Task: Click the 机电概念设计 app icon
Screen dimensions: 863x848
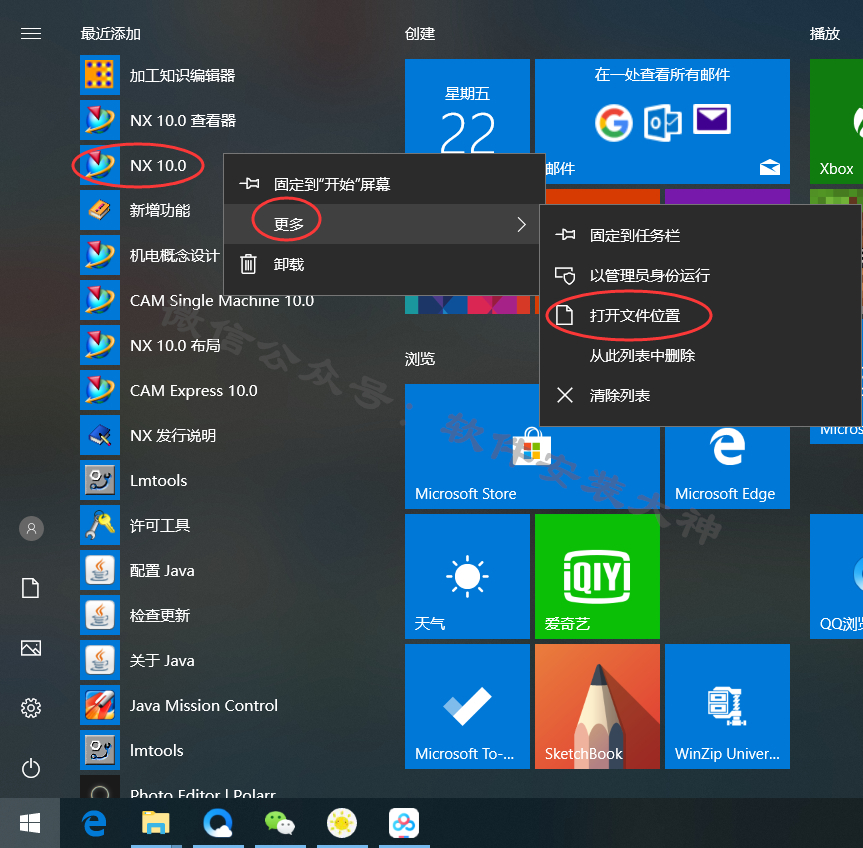Action: click(100, 255)
